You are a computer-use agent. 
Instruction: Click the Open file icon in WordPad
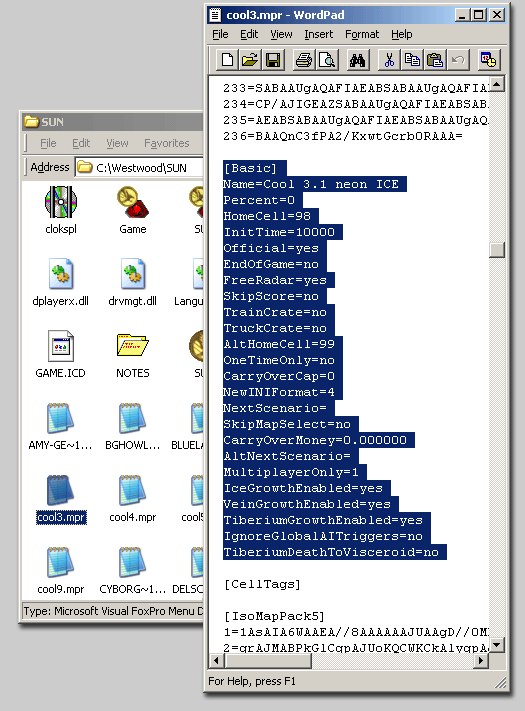[x=250, y=60]
